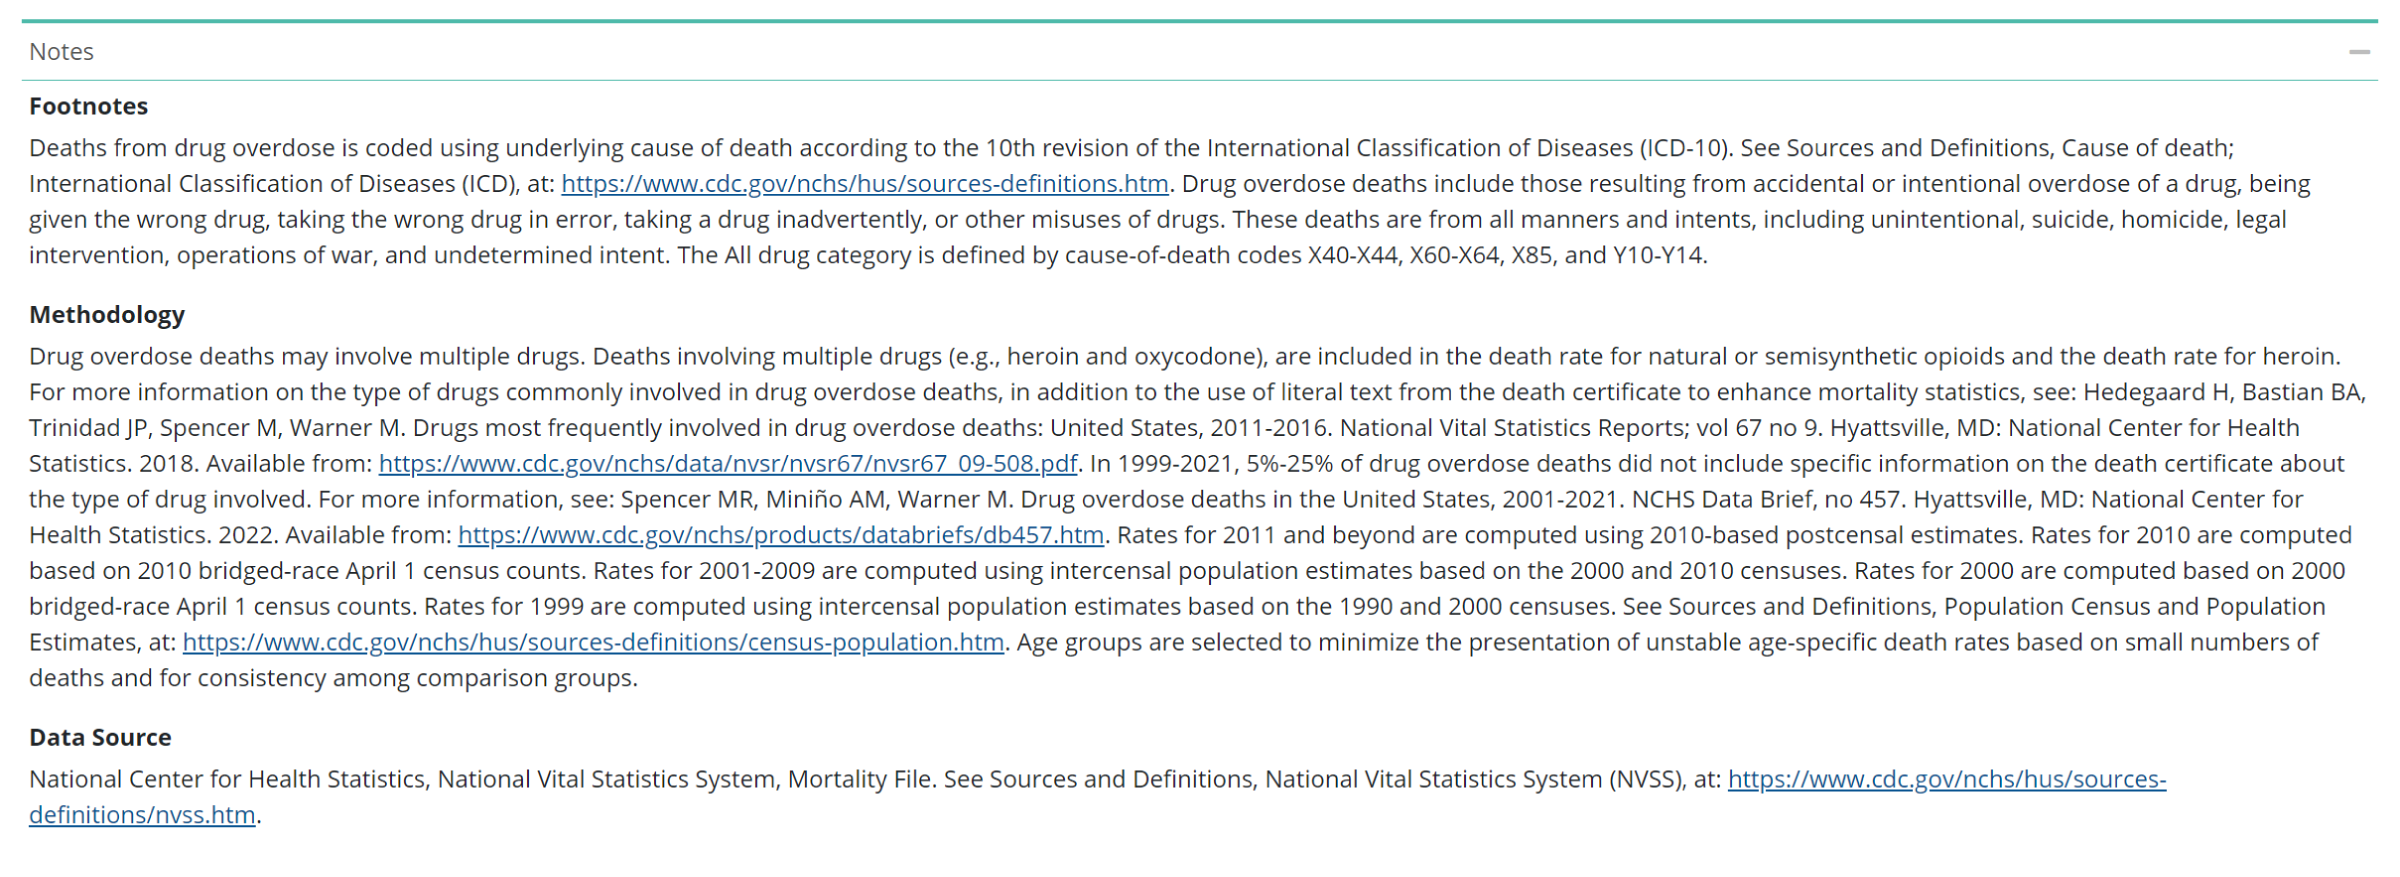2400x877 pixels.
Task: Click the "X40-X44" cause-of-death code text
Action: point(1352,255)
